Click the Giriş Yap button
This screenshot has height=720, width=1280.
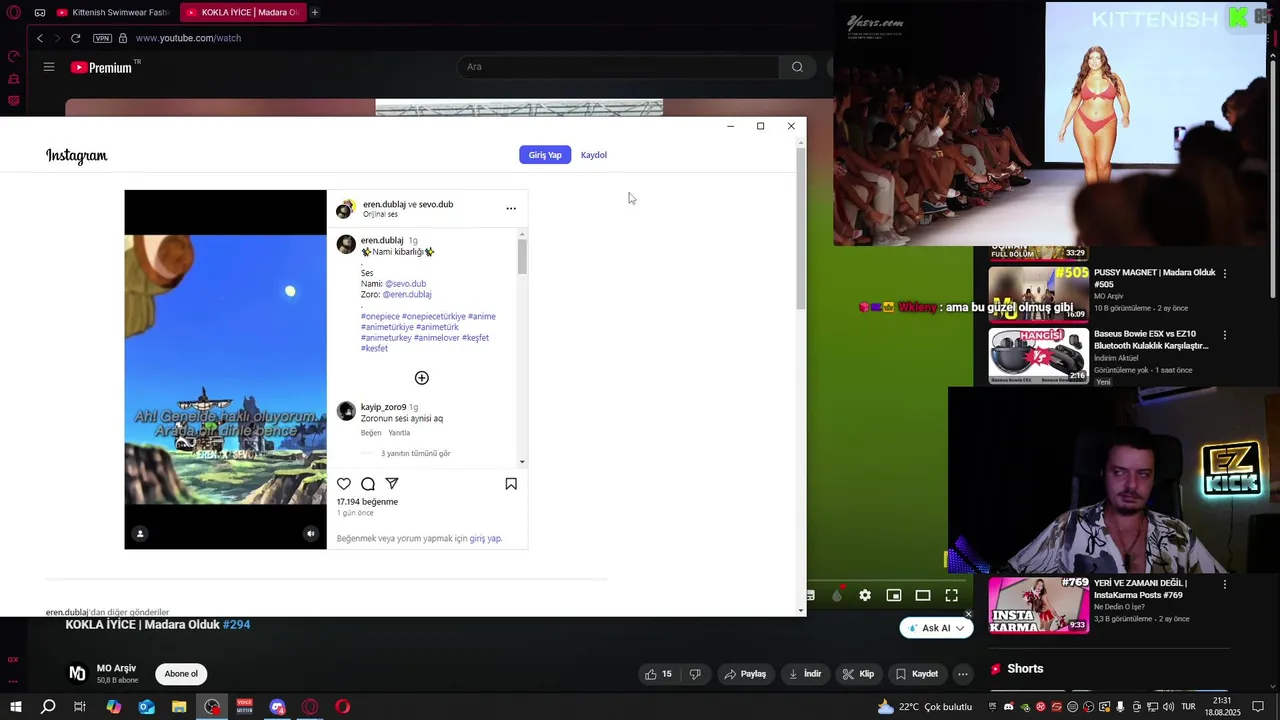545,155
